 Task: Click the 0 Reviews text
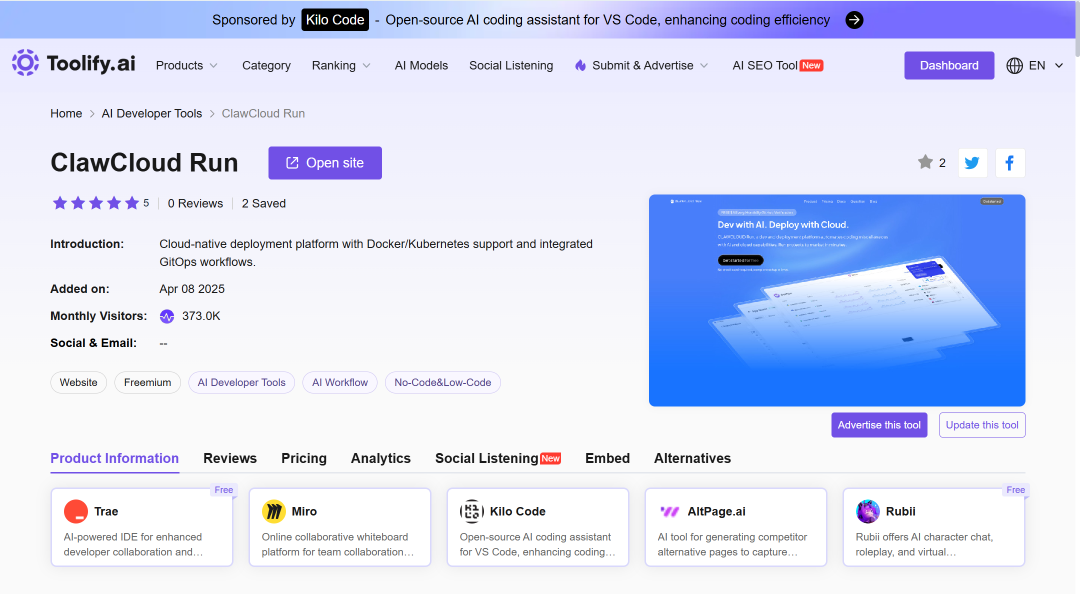[x=196, y=203]
